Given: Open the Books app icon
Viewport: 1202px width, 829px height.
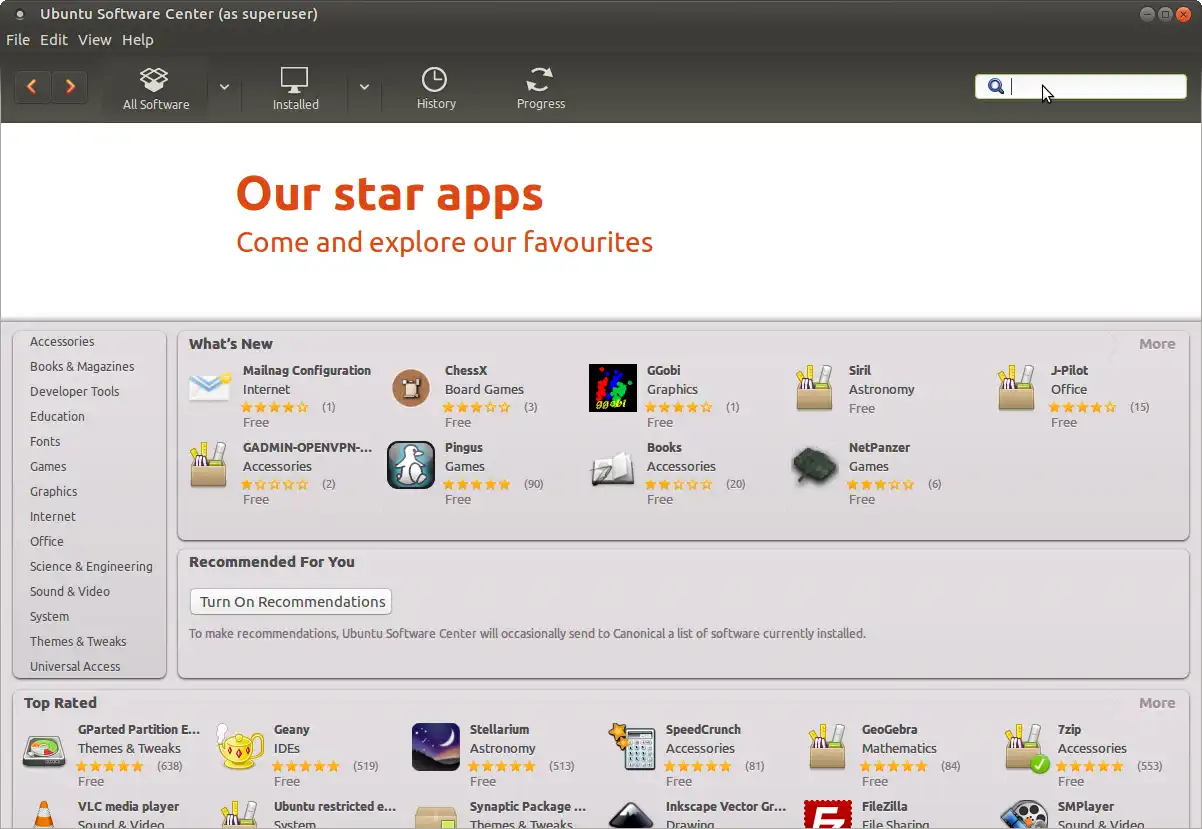Looking at the screenshot, I should 613,467.
